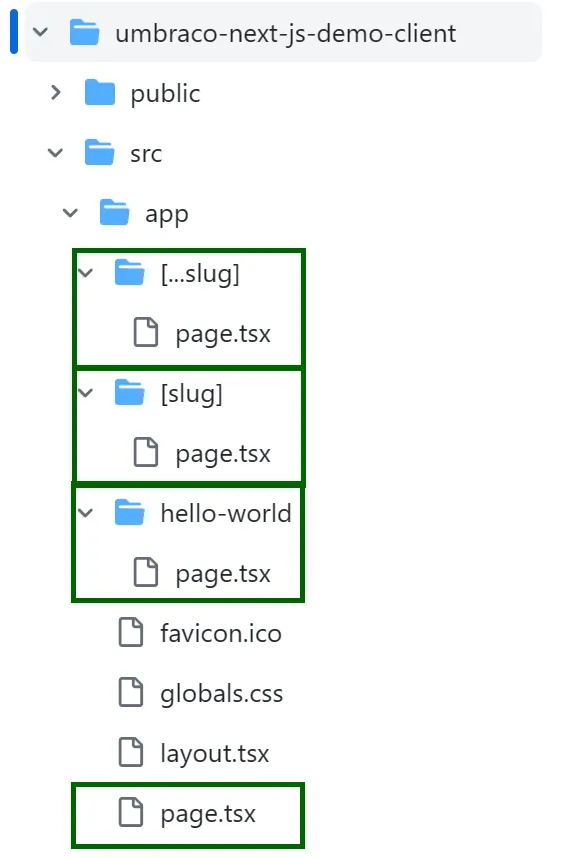This screenshot has width=572, height=858.
Task: Click file icon of page.tsx under [...slug]
Action: (146, 332)
